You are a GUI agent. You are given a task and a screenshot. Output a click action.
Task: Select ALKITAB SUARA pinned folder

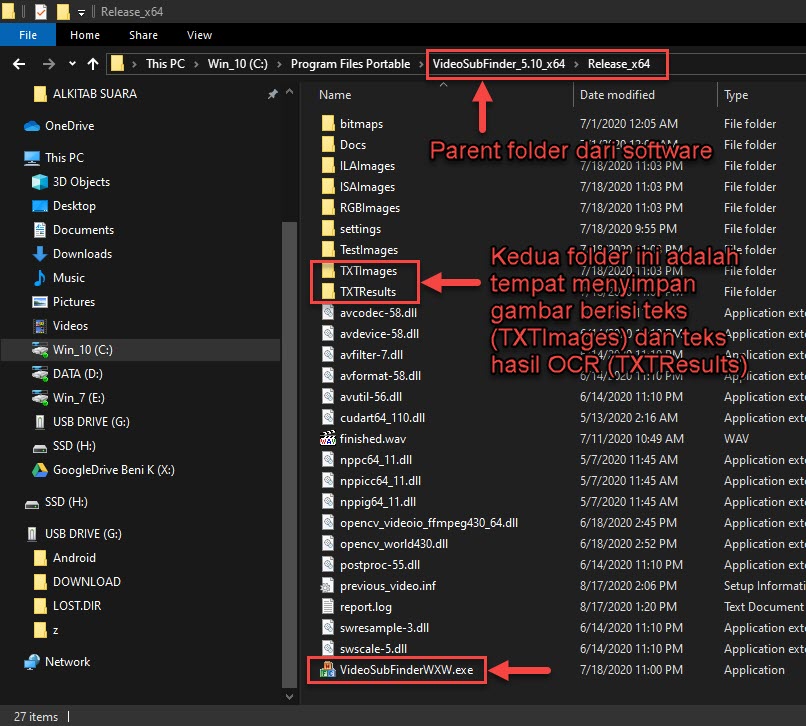click(94, 94)
